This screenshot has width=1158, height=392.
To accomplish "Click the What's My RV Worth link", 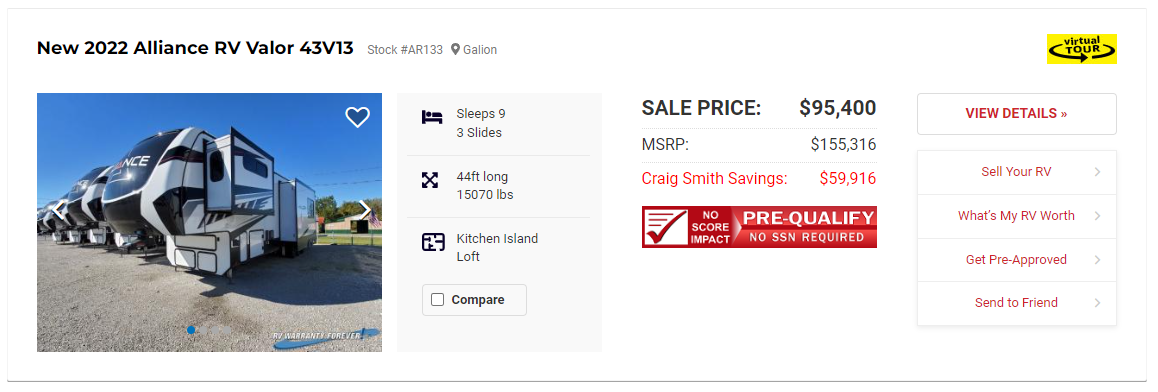I will point(1016,216).
